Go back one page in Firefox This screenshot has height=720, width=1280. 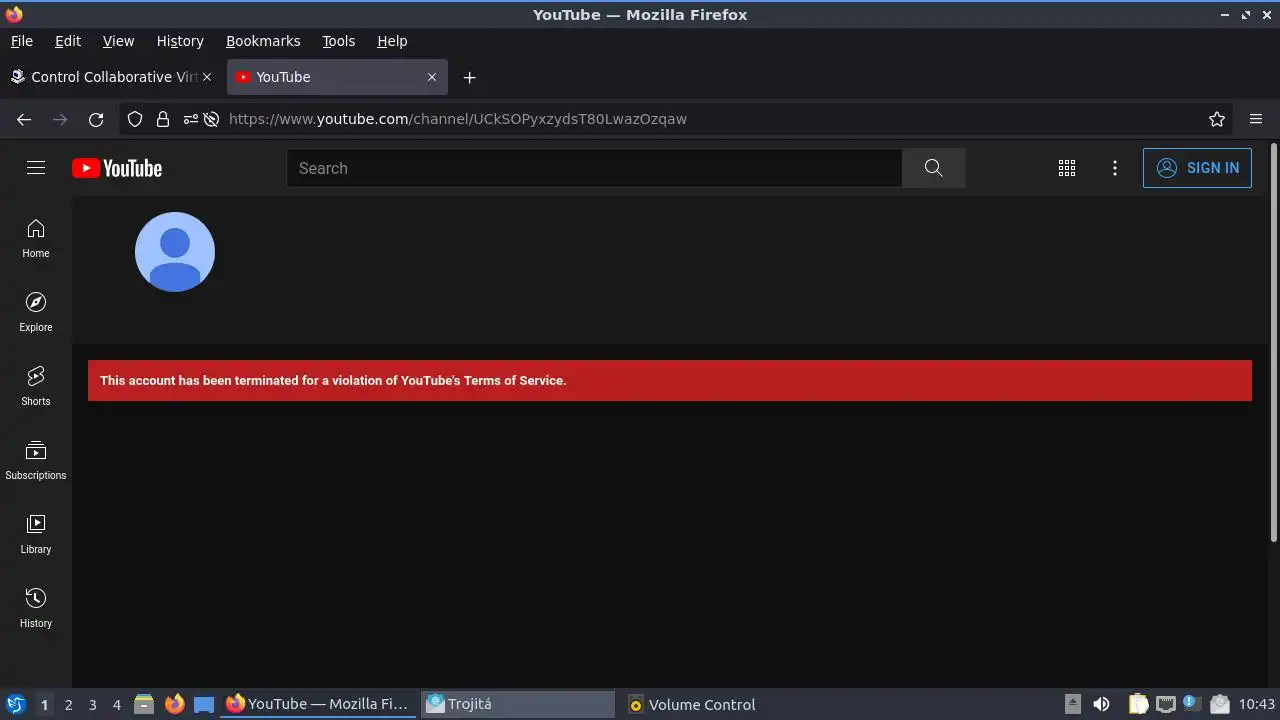[x=24, y=119]
